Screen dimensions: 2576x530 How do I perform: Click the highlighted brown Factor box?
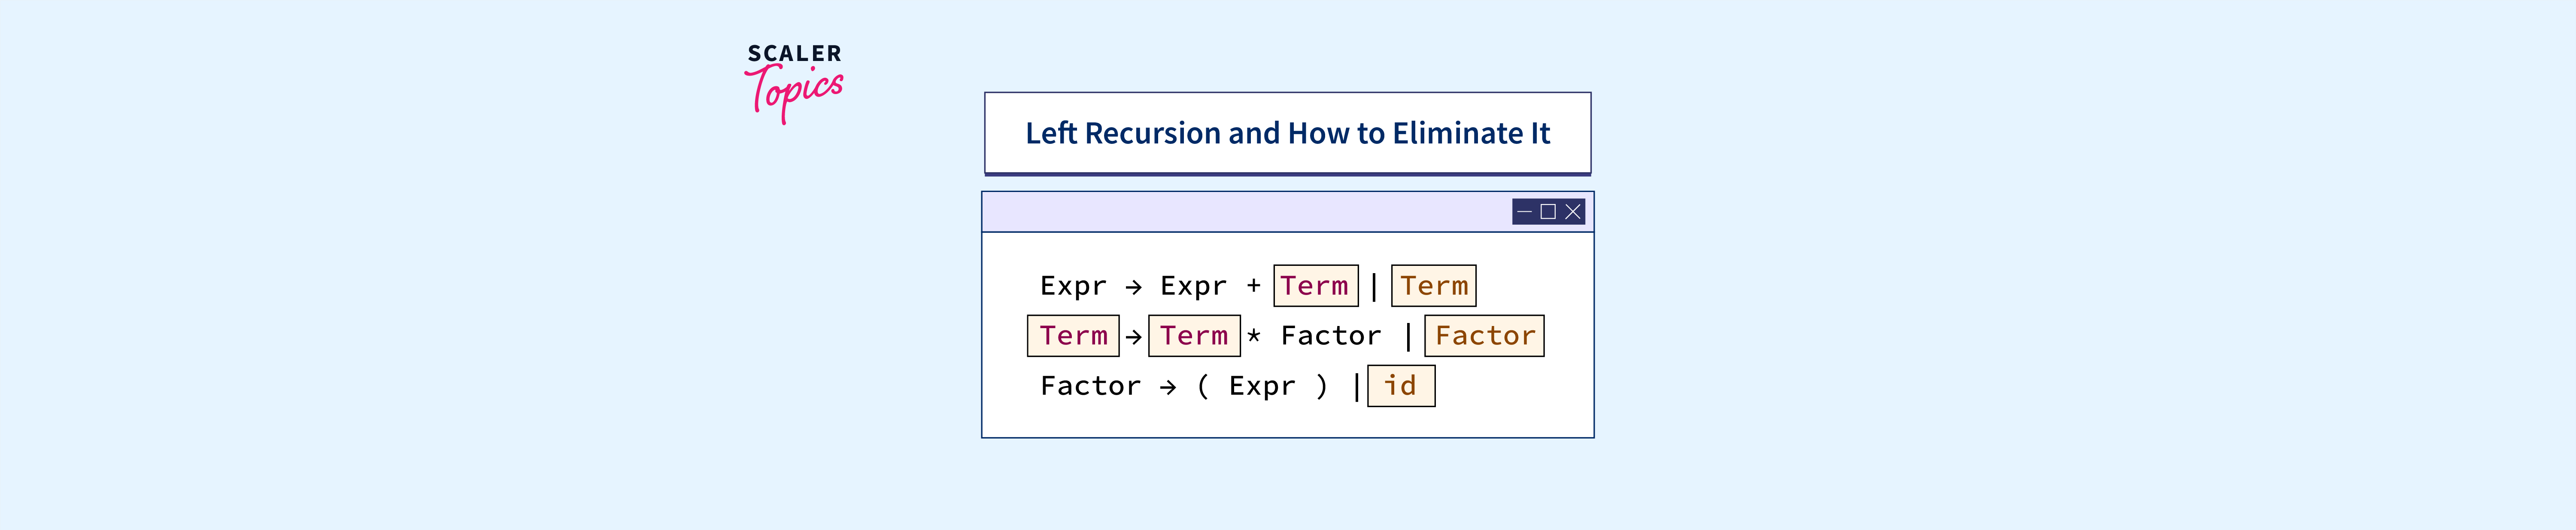(1484, 336)
